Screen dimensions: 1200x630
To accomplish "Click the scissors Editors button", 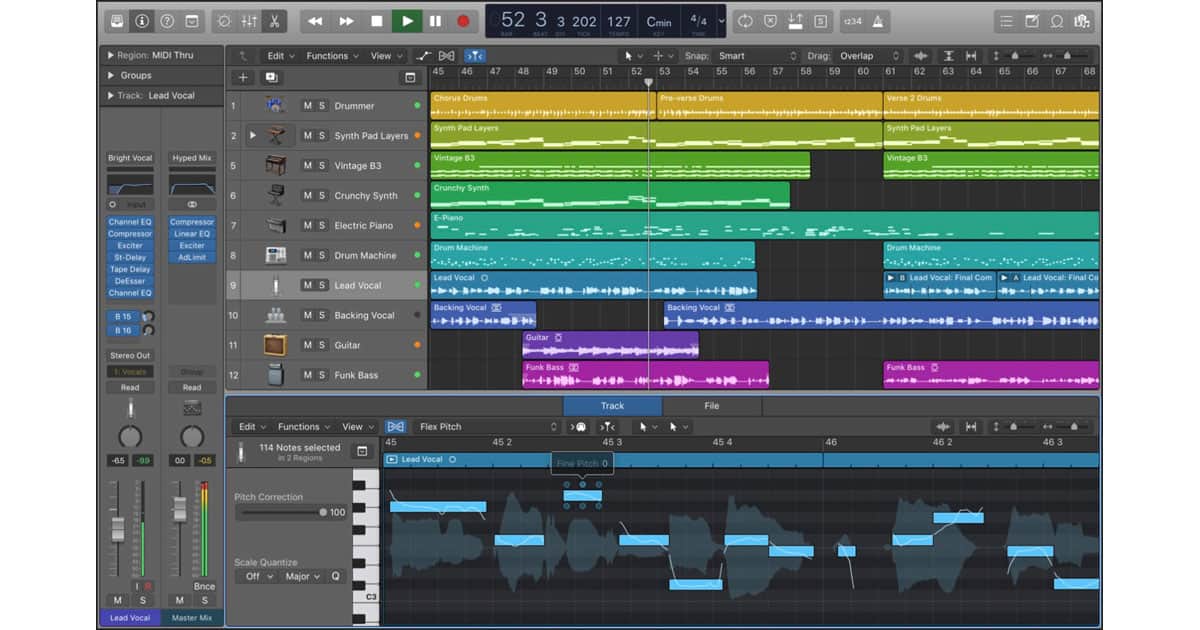I will [274, 20].
